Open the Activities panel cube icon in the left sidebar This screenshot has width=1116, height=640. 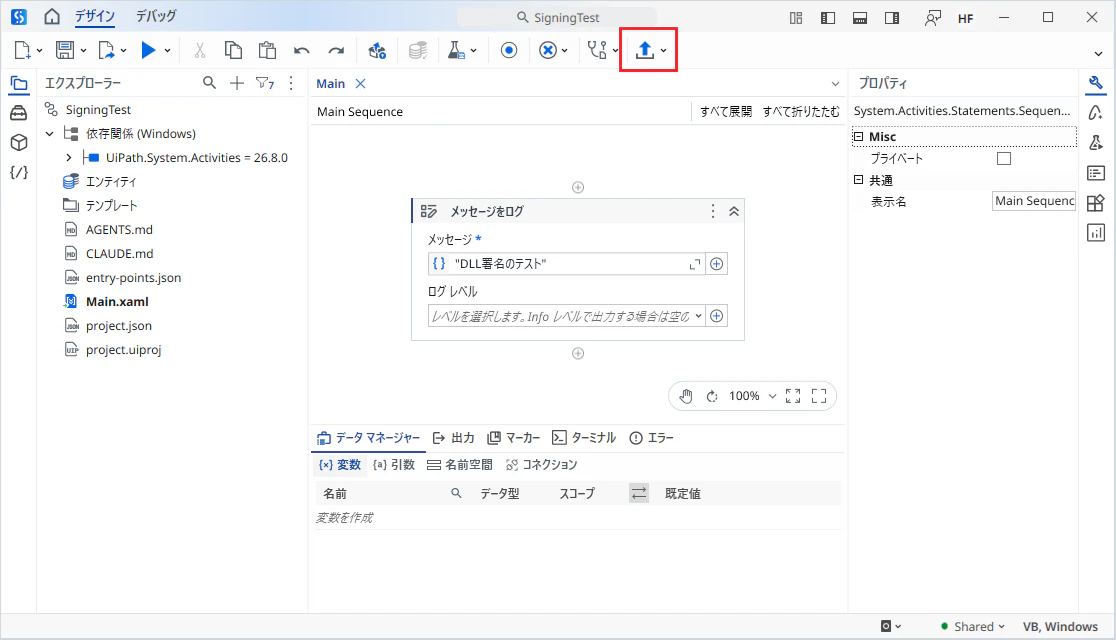point(19,142)
